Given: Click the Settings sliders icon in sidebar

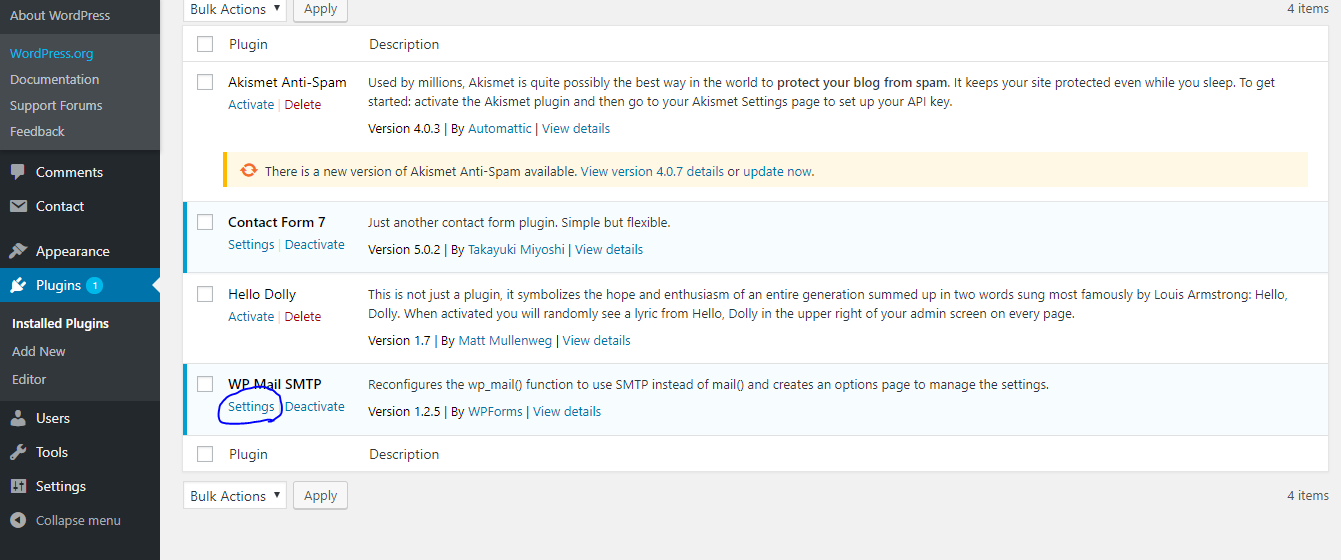Looking at the screenshot, I should point(18,486).
